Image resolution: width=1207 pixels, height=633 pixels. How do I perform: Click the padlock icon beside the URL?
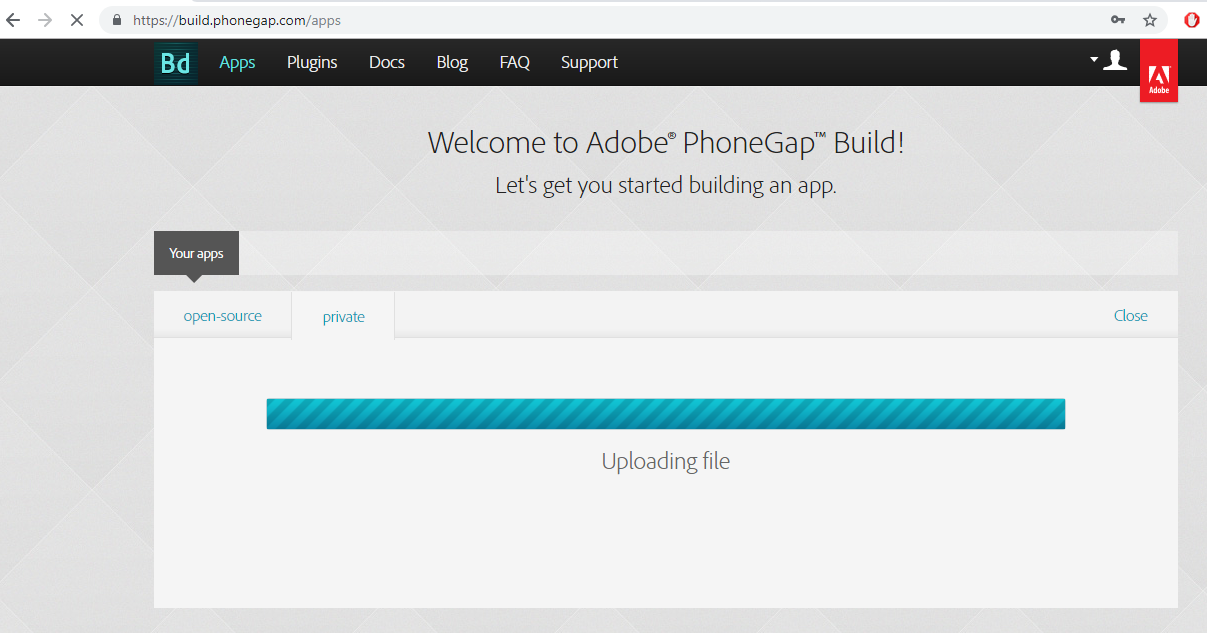pos(116,19)
